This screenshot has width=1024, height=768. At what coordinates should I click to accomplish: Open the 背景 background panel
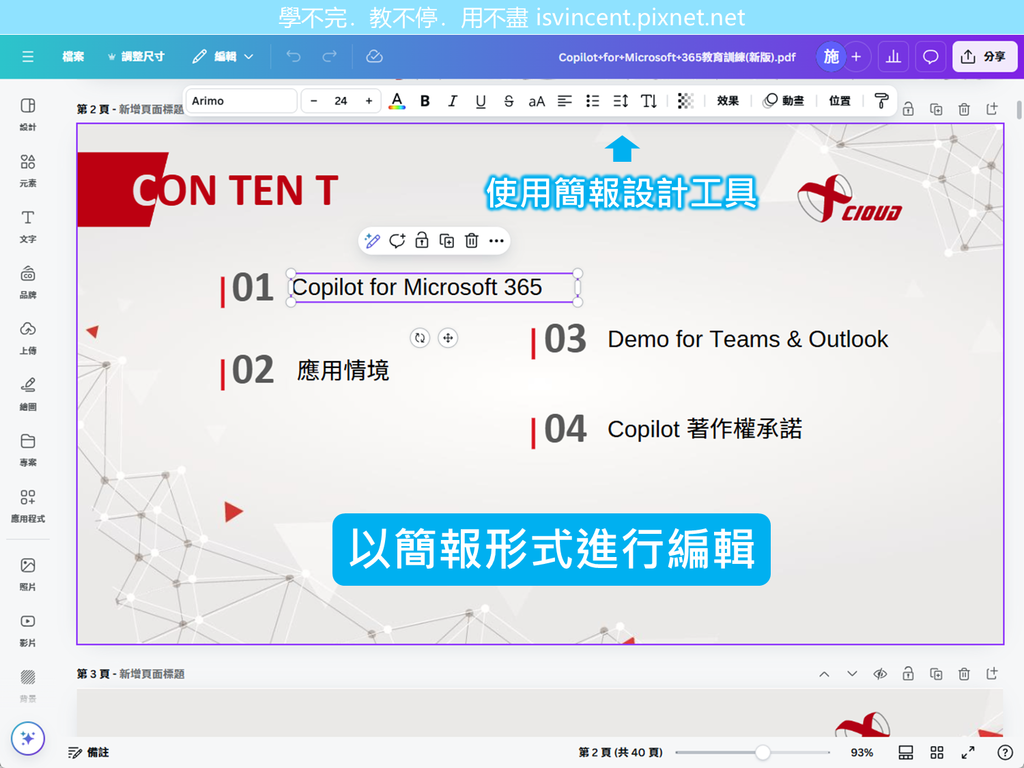[x=27, y=685]
